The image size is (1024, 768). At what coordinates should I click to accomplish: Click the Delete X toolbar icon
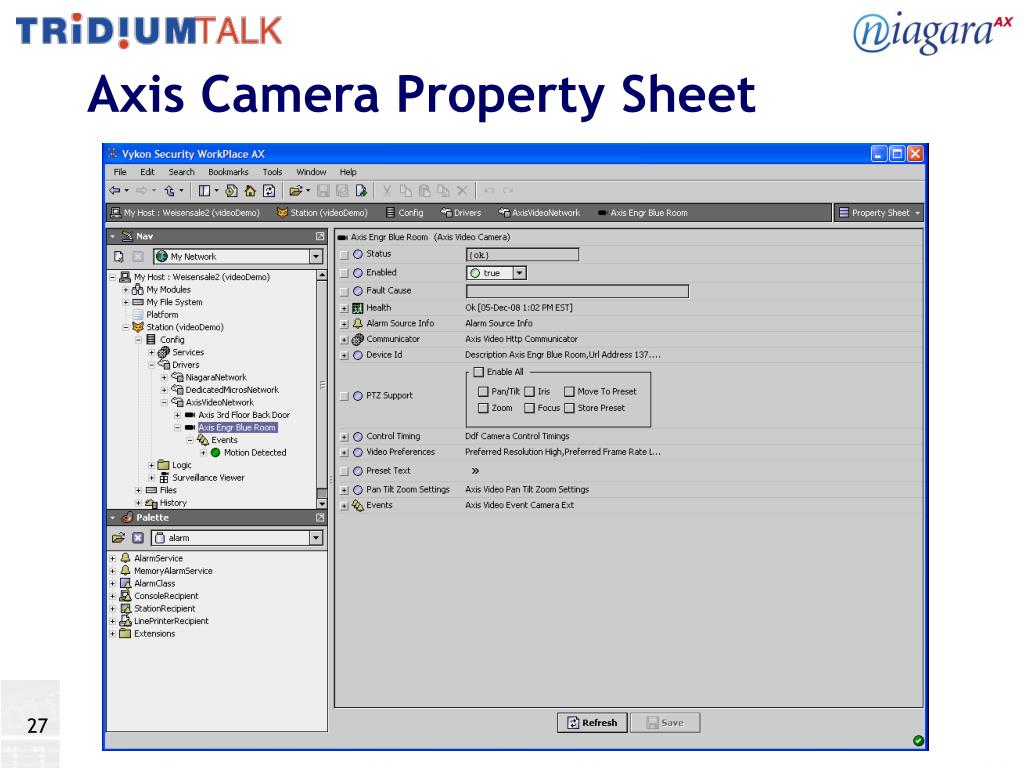462,191
